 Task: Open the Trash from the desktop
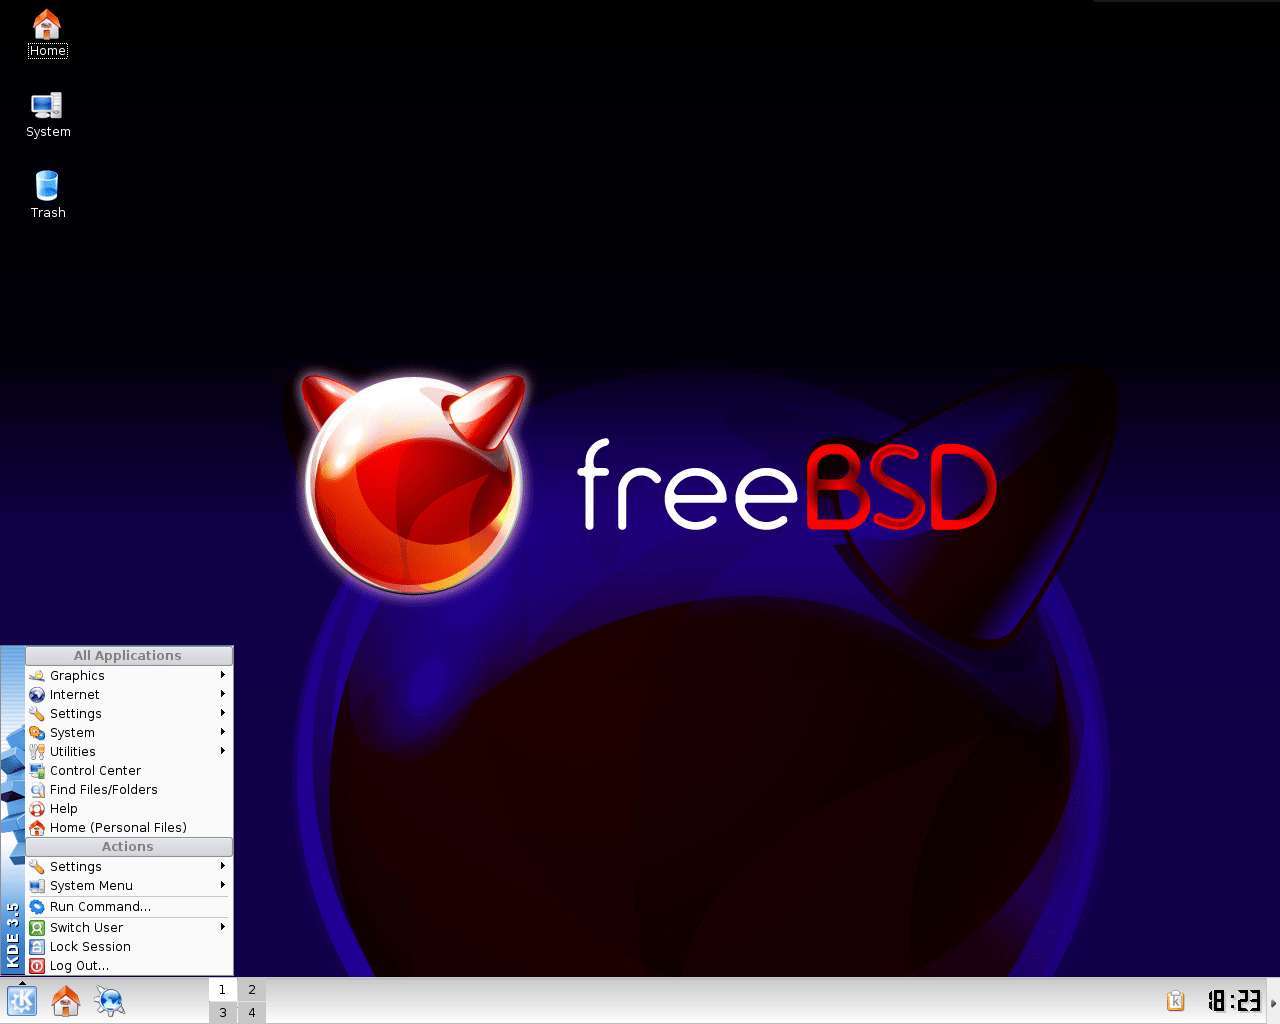pos(47,190)
